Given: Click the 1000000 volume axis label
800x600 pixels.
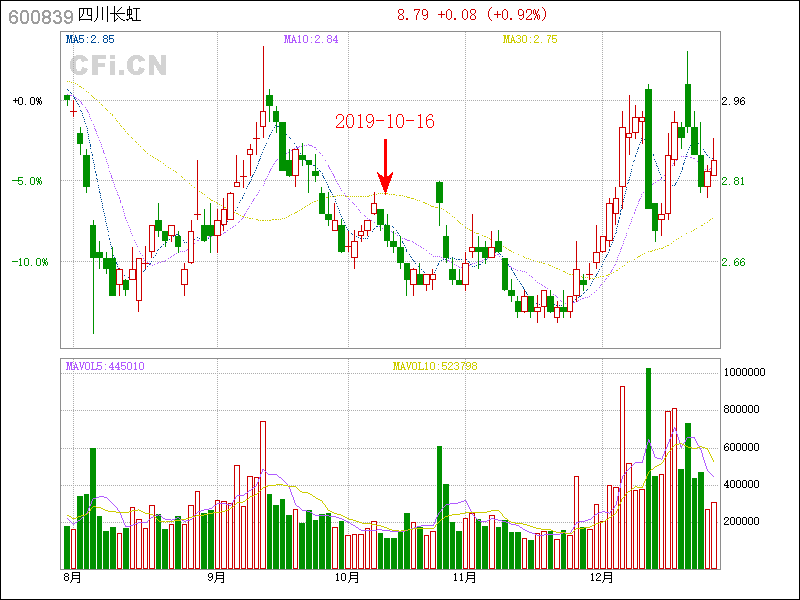Looking at the screenshot, I should 745,372.
